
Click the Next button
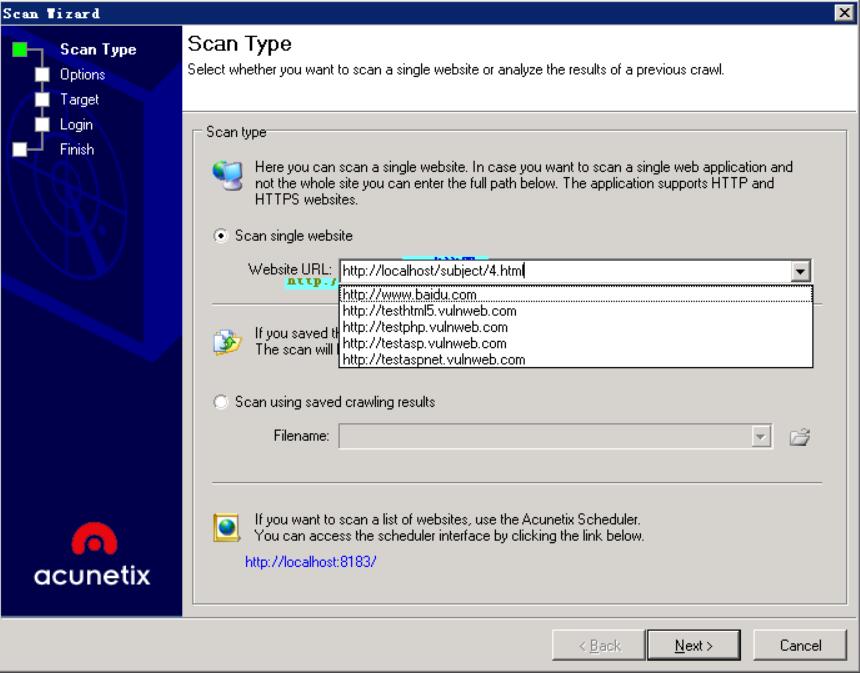click(694, 646)
